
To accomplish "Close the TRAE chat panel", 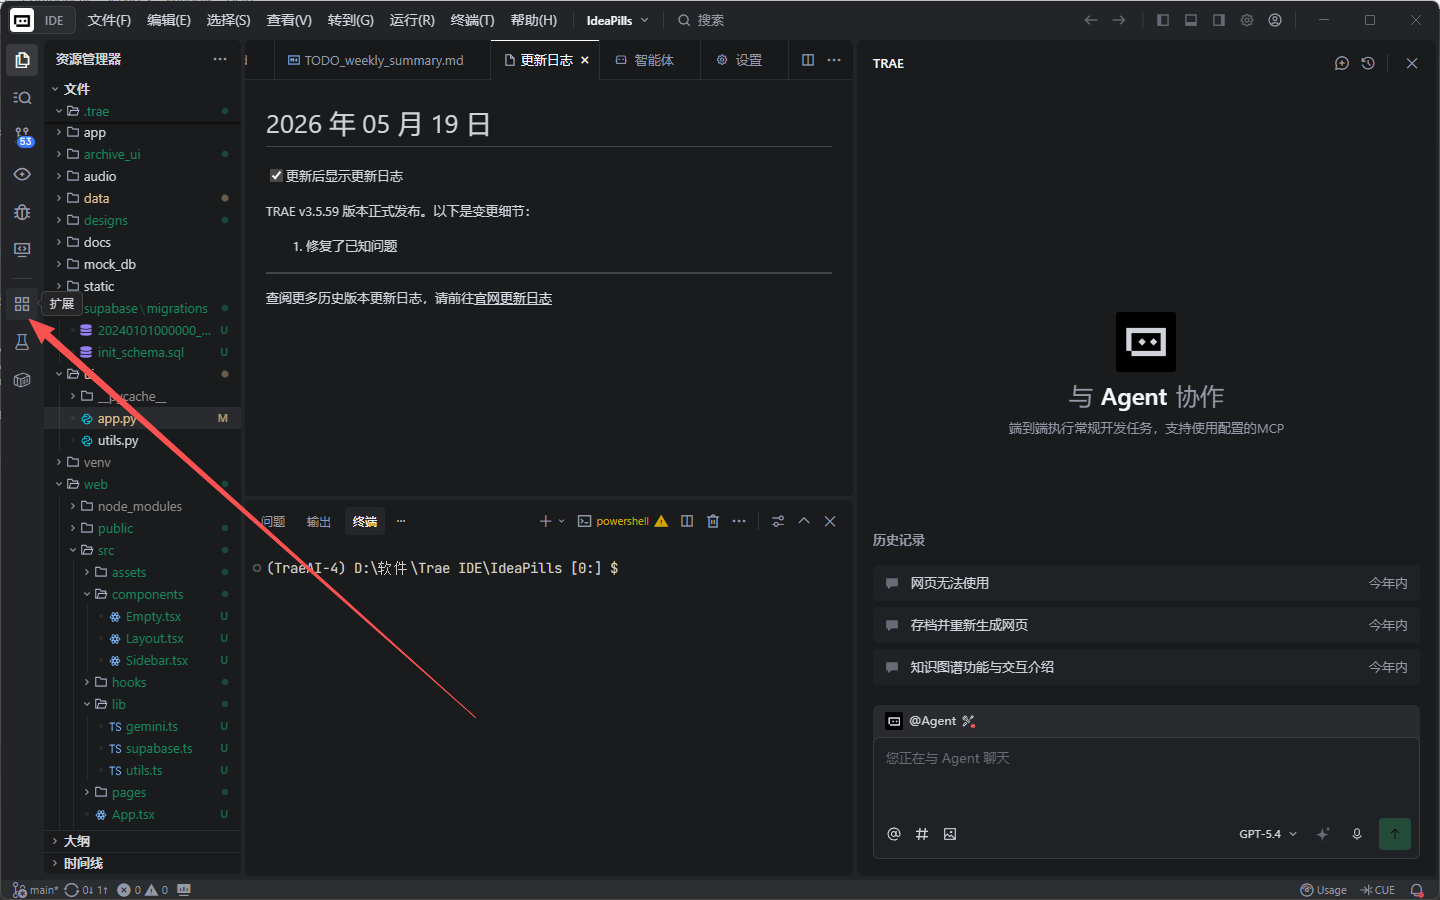I will 1412,63.
